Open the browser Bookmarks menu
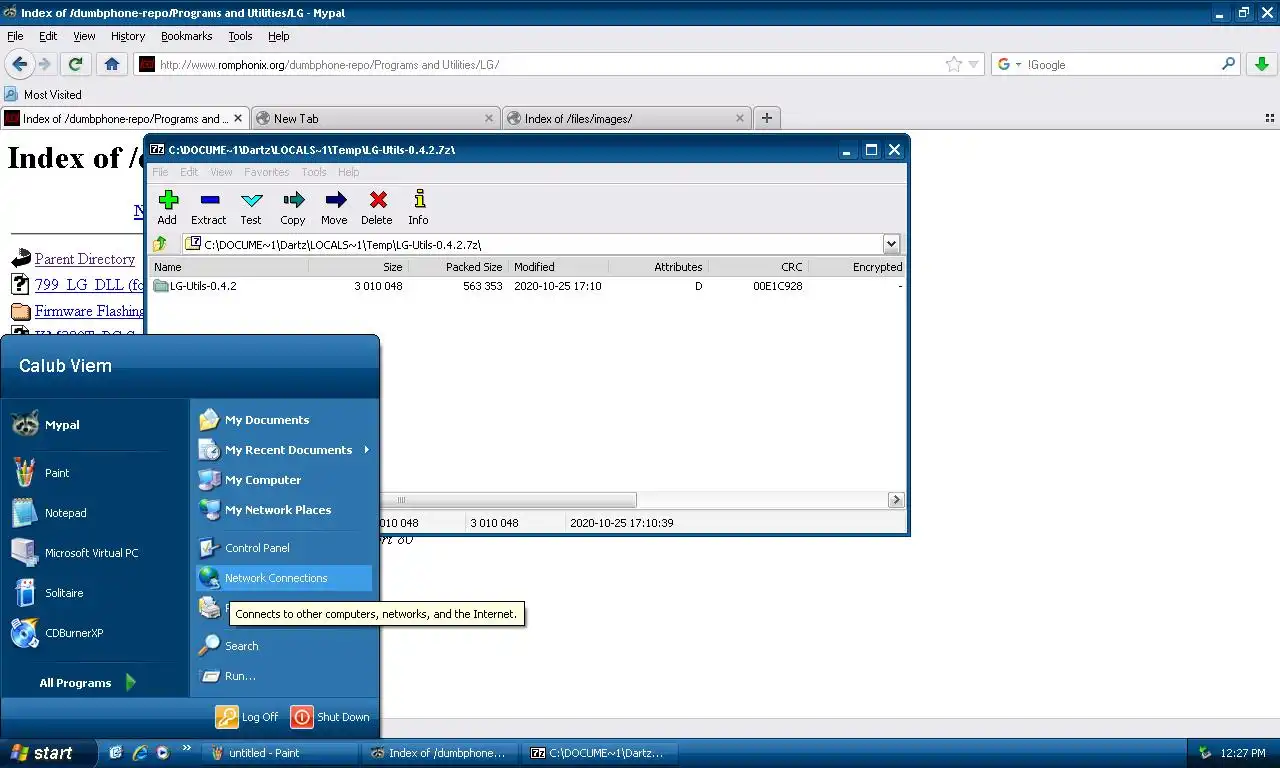The image size is (1280, 768). (186, 36)
